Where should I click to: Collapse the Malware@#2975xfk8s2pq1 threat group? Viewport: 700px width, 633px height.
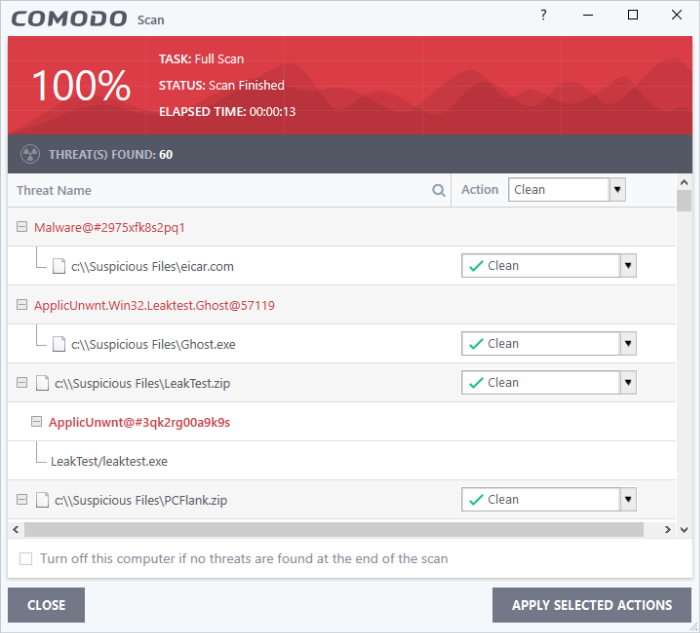(21, 228)
